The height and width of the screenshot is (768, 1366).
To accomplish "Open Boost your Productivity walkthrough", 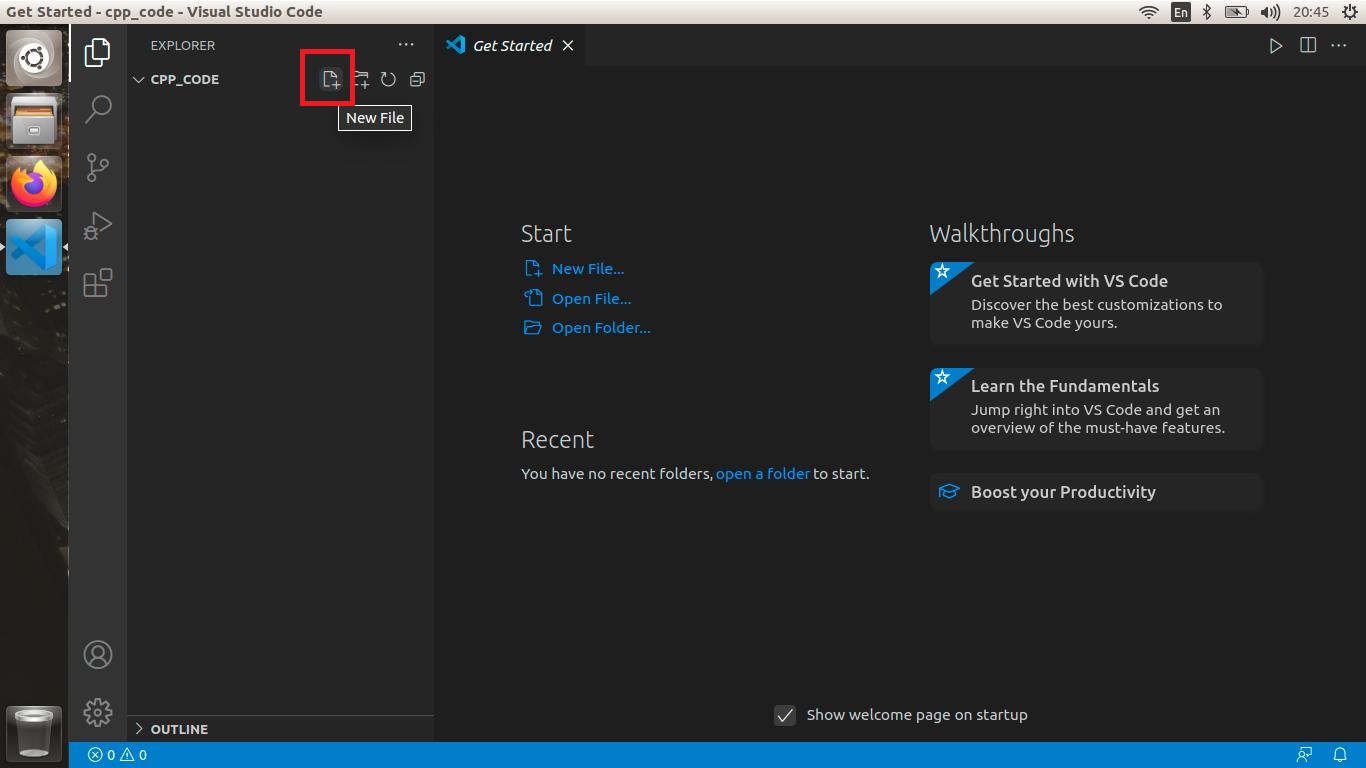I will coord(1097,492).
